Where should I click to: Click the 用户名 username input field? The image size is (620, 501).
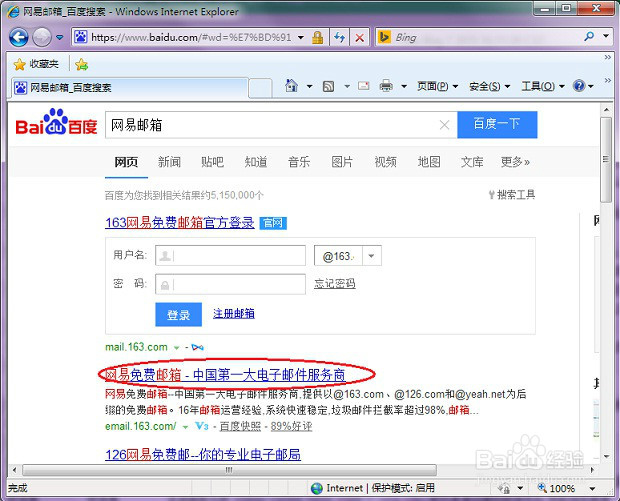[231, 255]
